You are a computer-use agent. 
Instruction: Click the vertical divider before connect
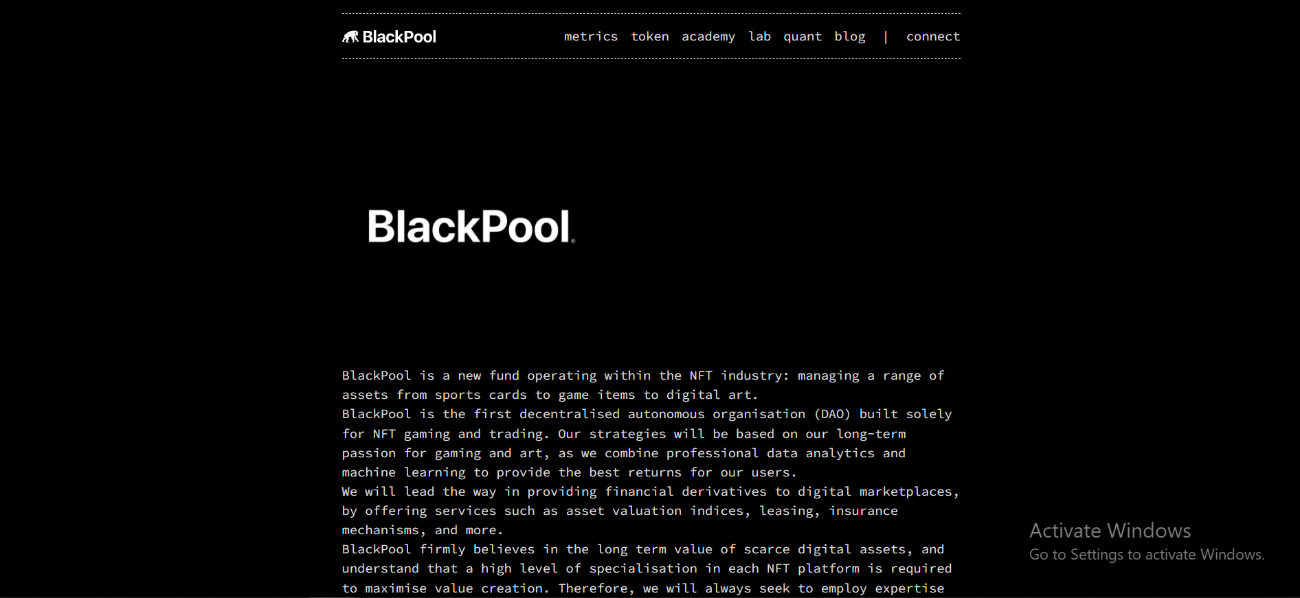885,36
